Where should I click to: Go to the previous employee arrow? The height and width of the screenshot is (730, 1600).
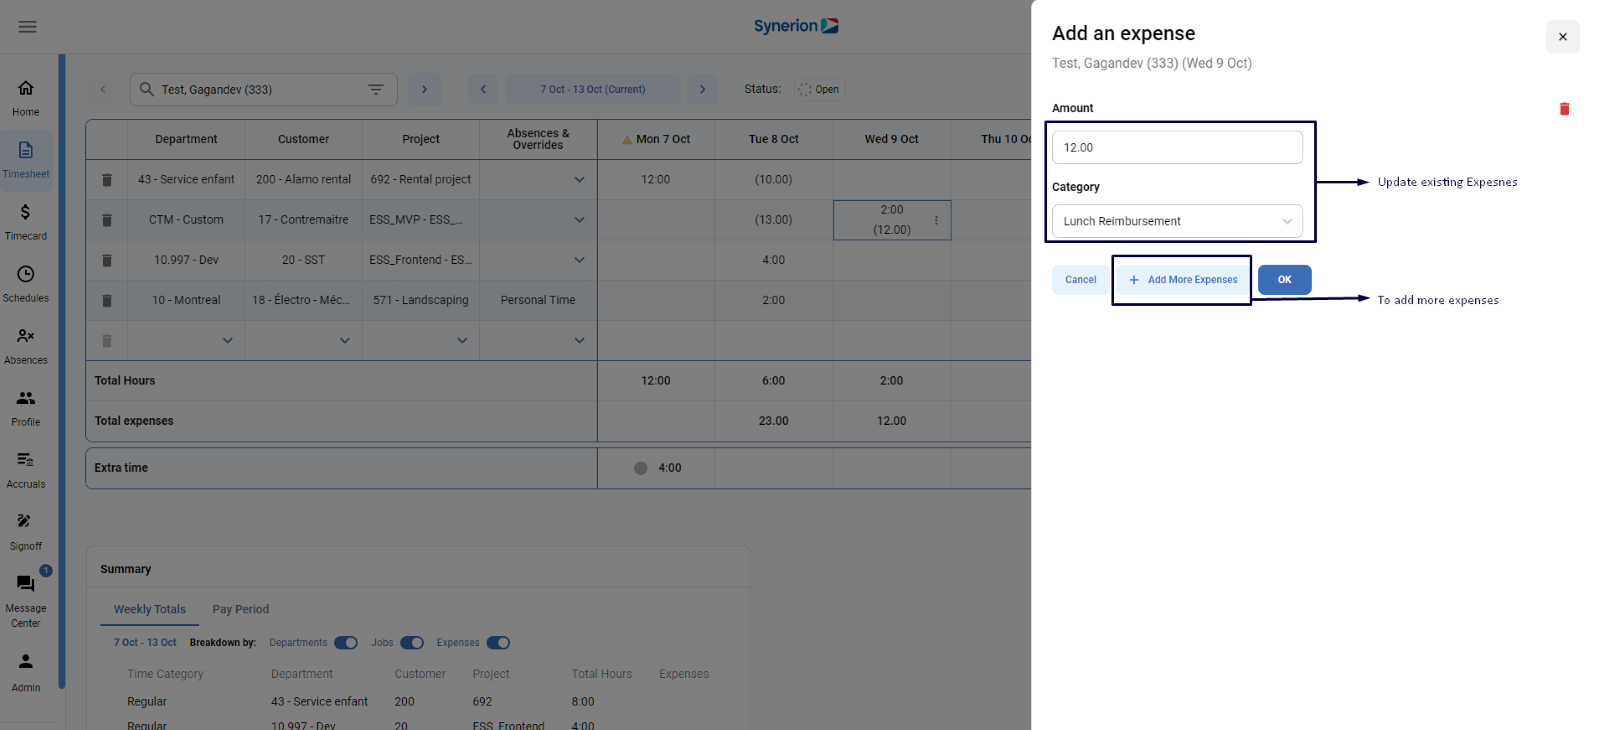102,89
